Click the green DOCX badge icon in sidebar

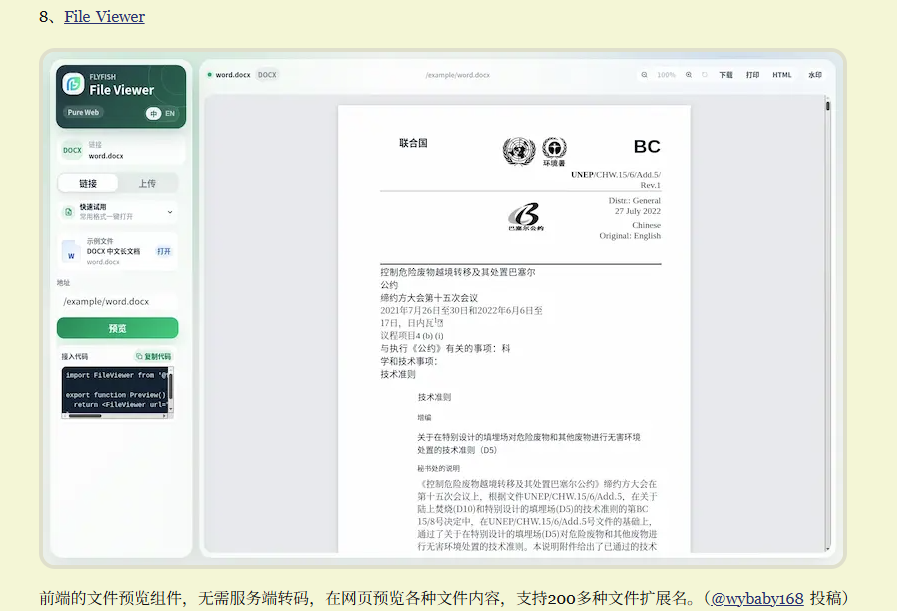(x=72, y=150)
